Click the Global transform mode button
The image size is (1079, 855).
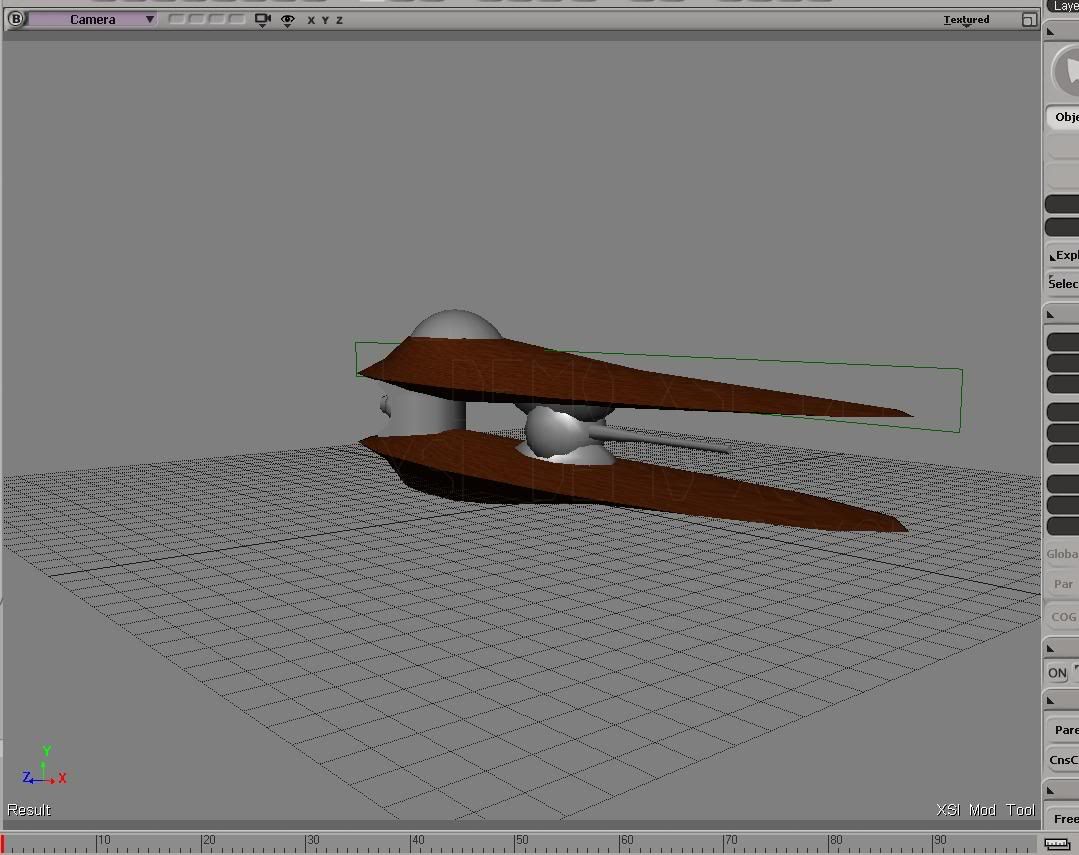(1062, 554)
